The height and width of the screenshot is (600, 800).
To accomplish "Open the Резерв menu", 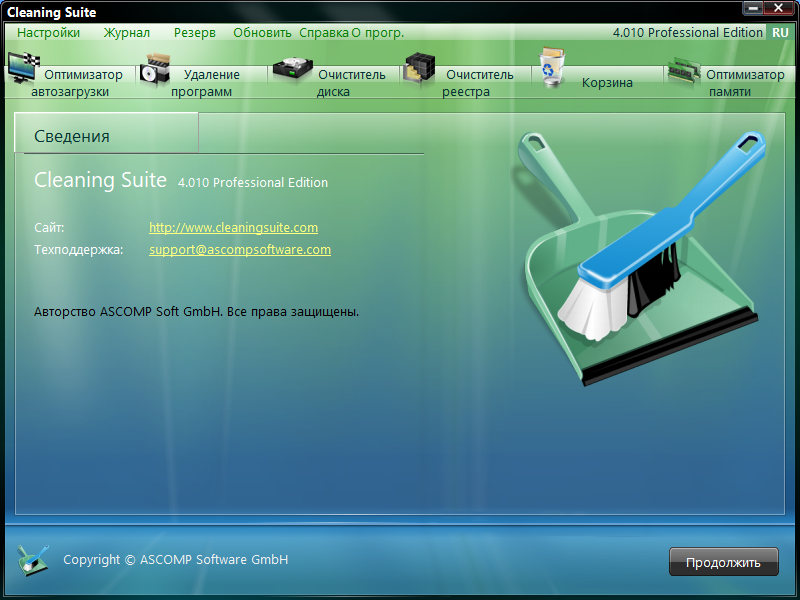I will pos(194,33).
